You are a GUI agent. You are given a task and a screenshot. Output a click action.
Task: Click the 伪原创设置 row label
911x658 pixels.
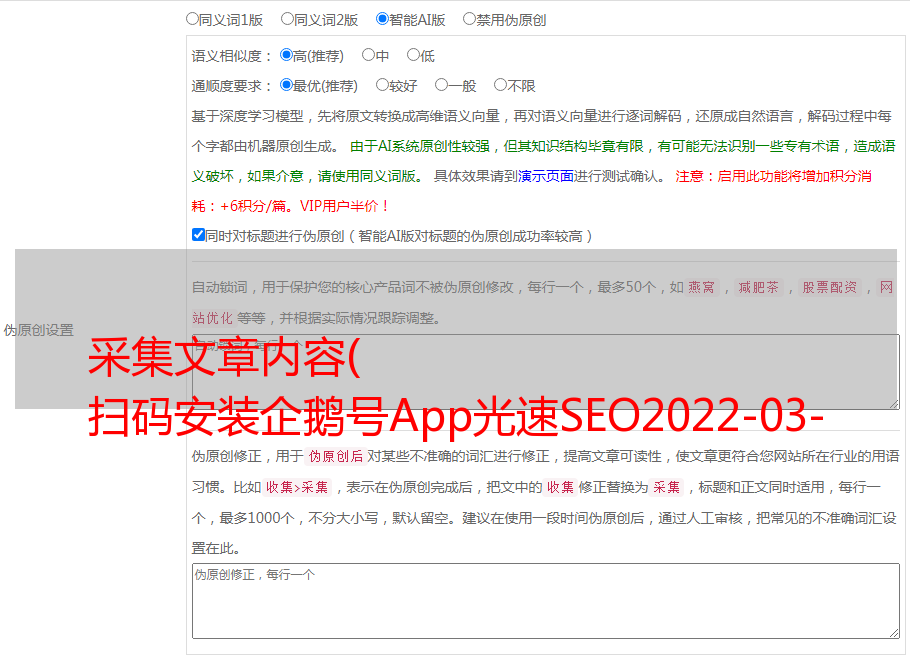click(39, 330)
